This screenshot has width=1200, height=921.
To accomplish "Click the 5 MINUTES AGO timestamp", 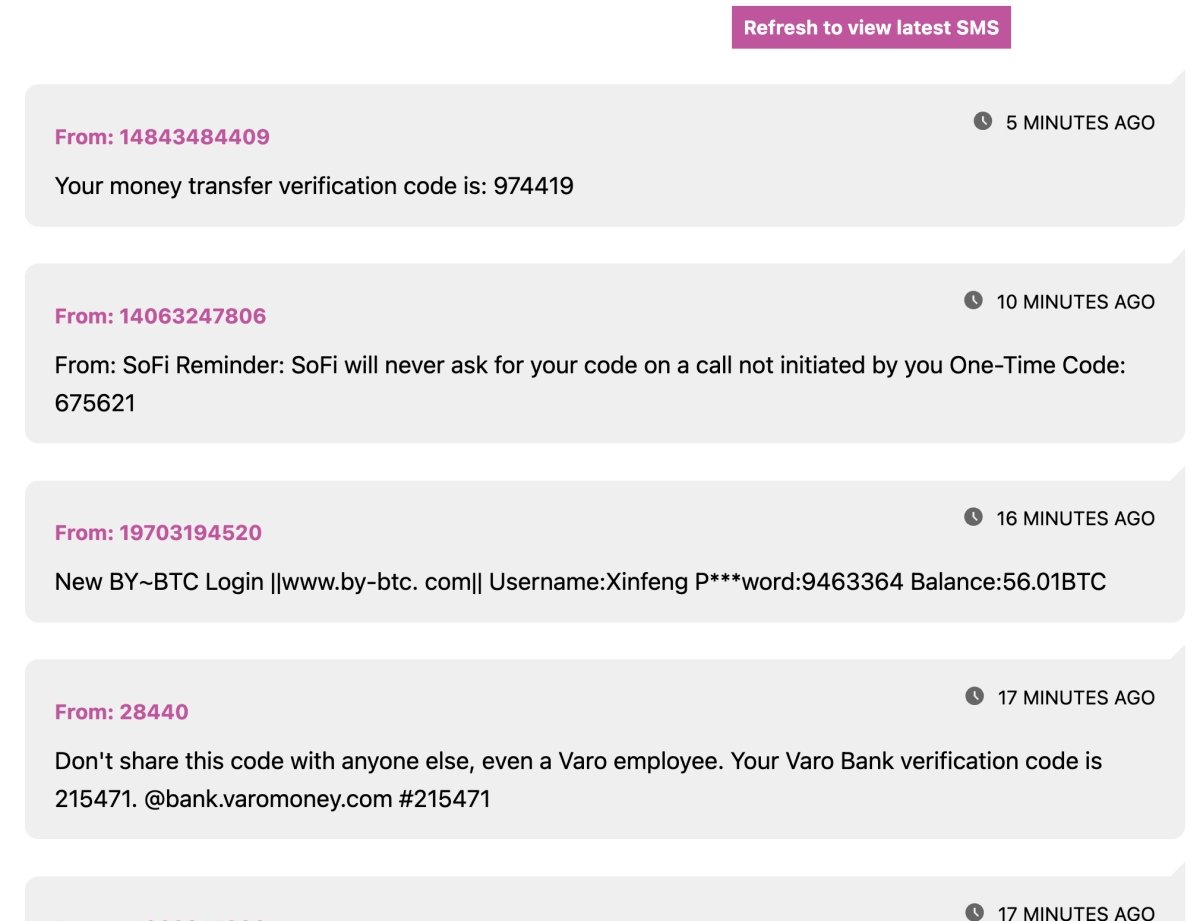I will (x=1080, y=123).
